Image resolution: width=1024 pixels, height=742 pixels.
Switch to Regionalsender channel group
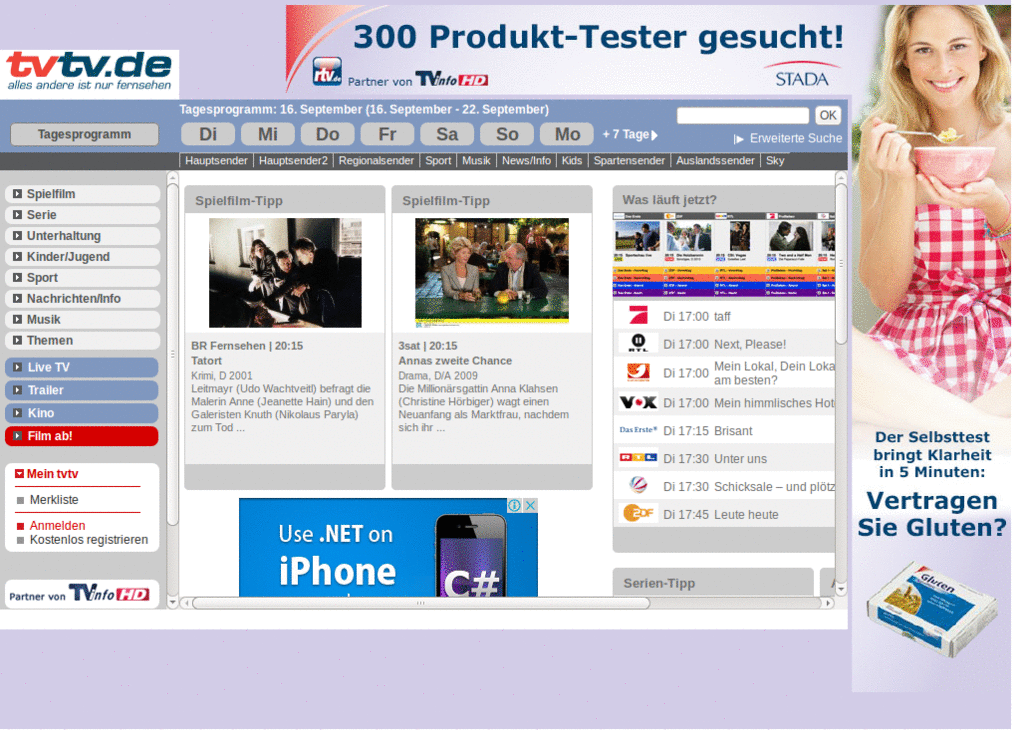pos(376,161)
